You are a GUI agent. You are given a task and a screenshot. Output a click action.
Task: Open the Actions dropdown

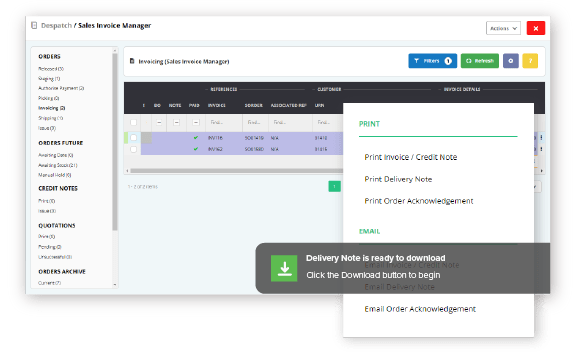coord(503,28)
